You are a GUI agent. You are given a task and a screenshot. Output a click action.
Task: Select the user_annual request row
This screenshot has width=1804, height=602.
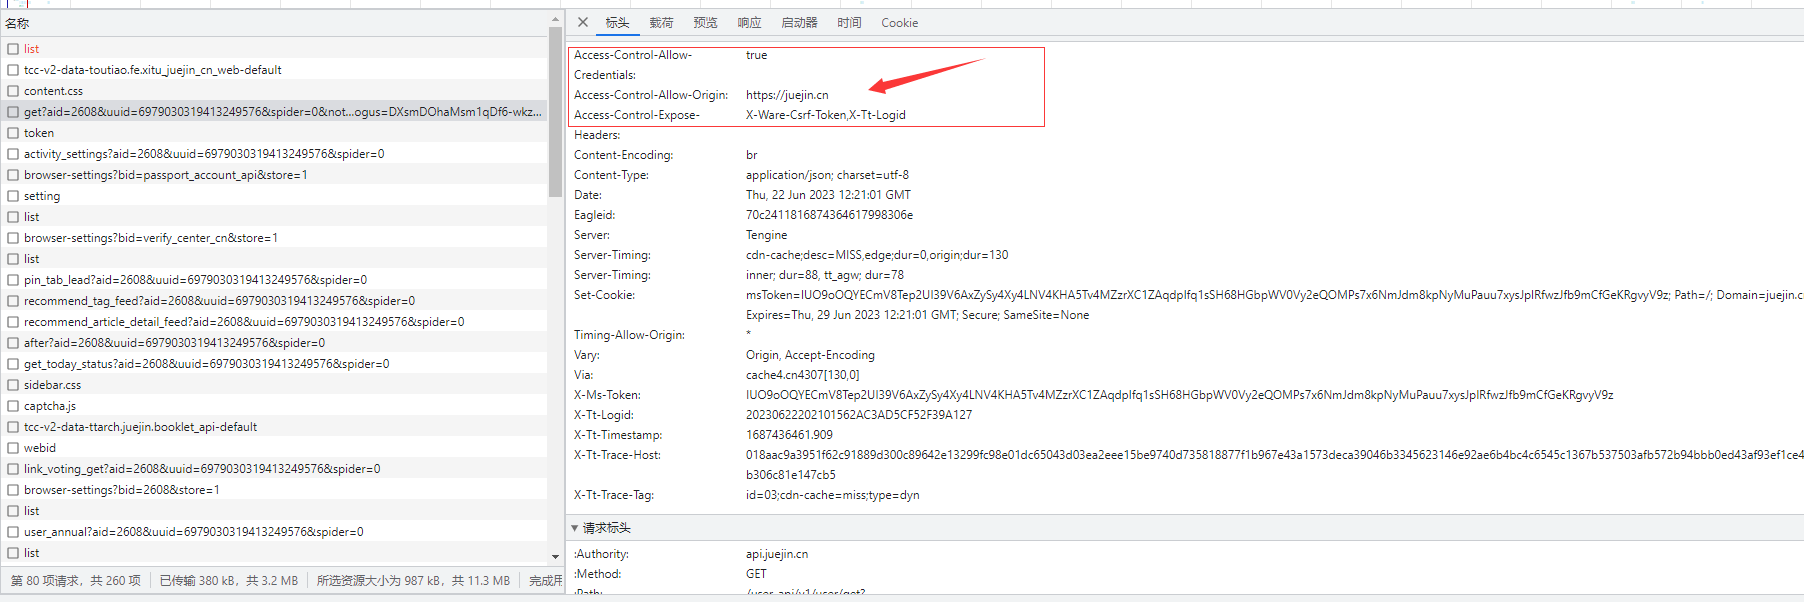(194, 532)
